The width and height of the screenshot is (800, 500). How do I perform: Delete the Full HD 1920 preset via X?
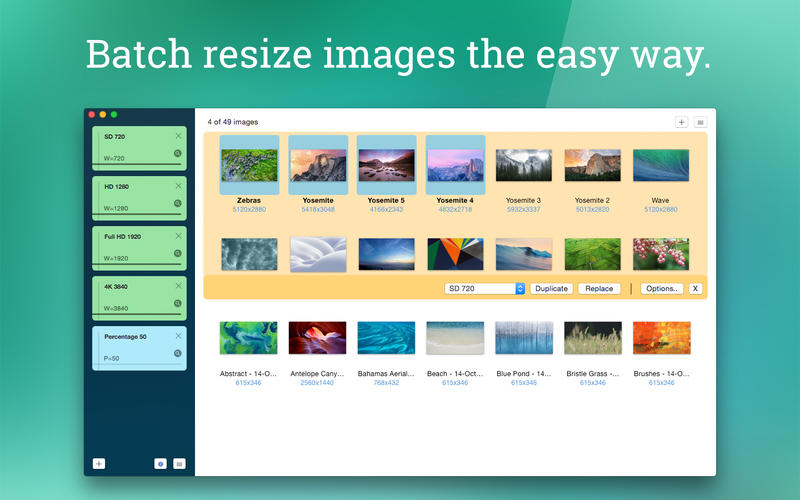coord(179,236)
